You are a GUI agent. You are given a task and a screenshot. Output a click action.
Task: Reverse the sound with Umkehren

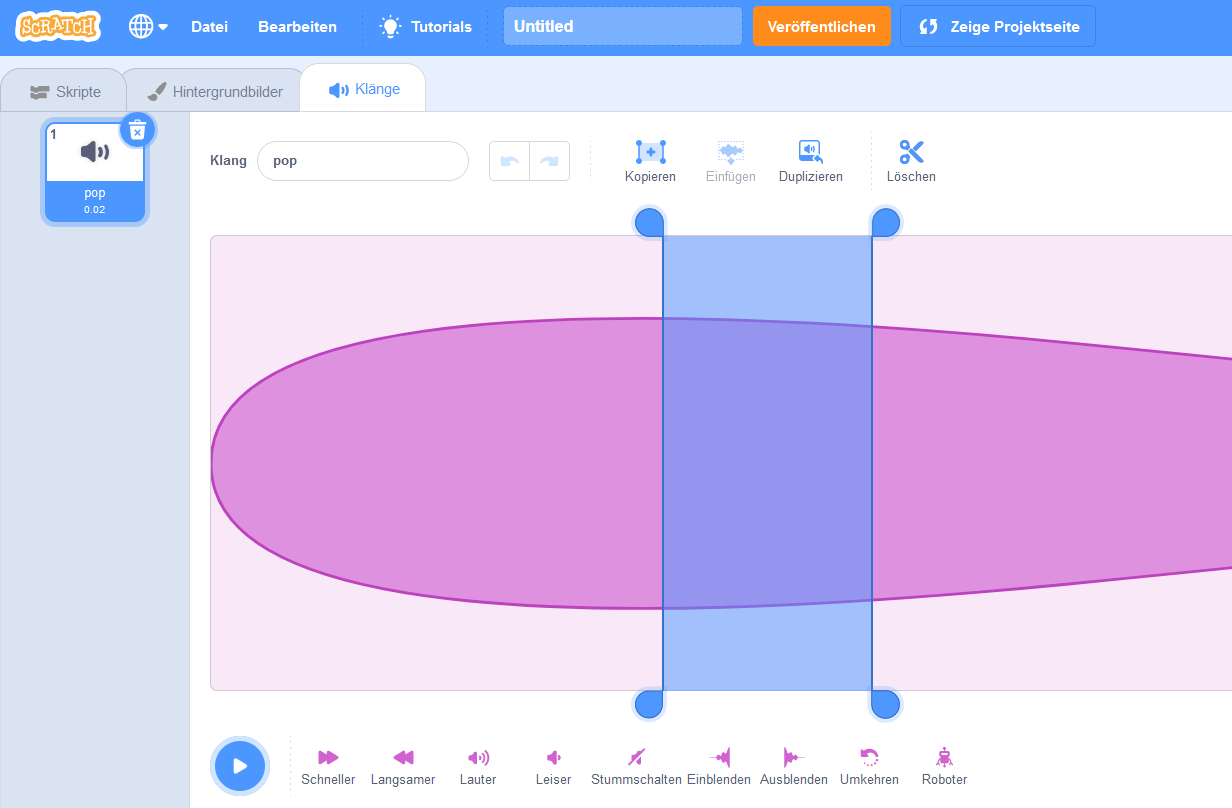pos(869,758)
